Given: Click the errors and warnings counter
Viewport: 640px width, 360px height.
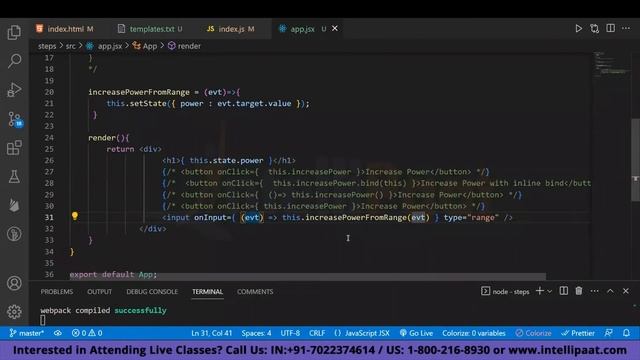Looking at the screenshot, I should (x=87, y=333).
